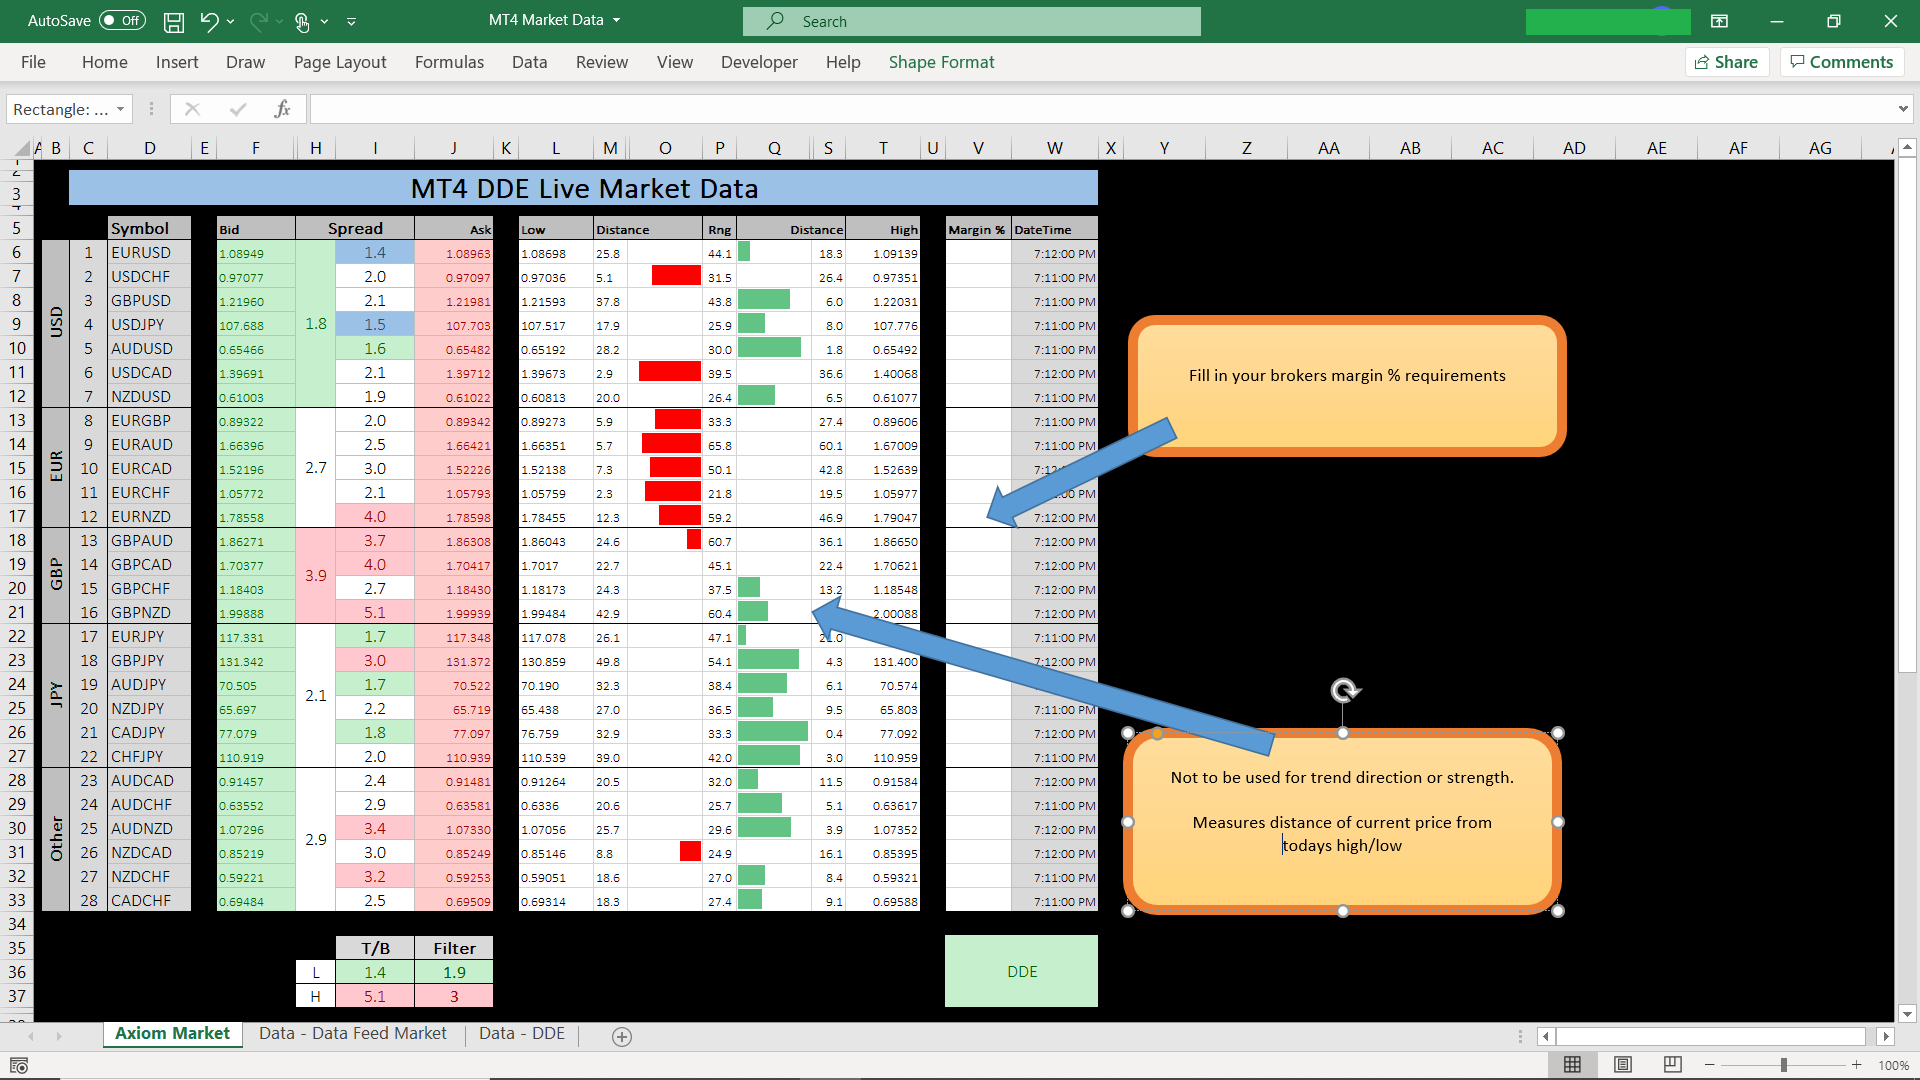Open Customize Quick Access Toolbar dropdown

tap(351, 21)
